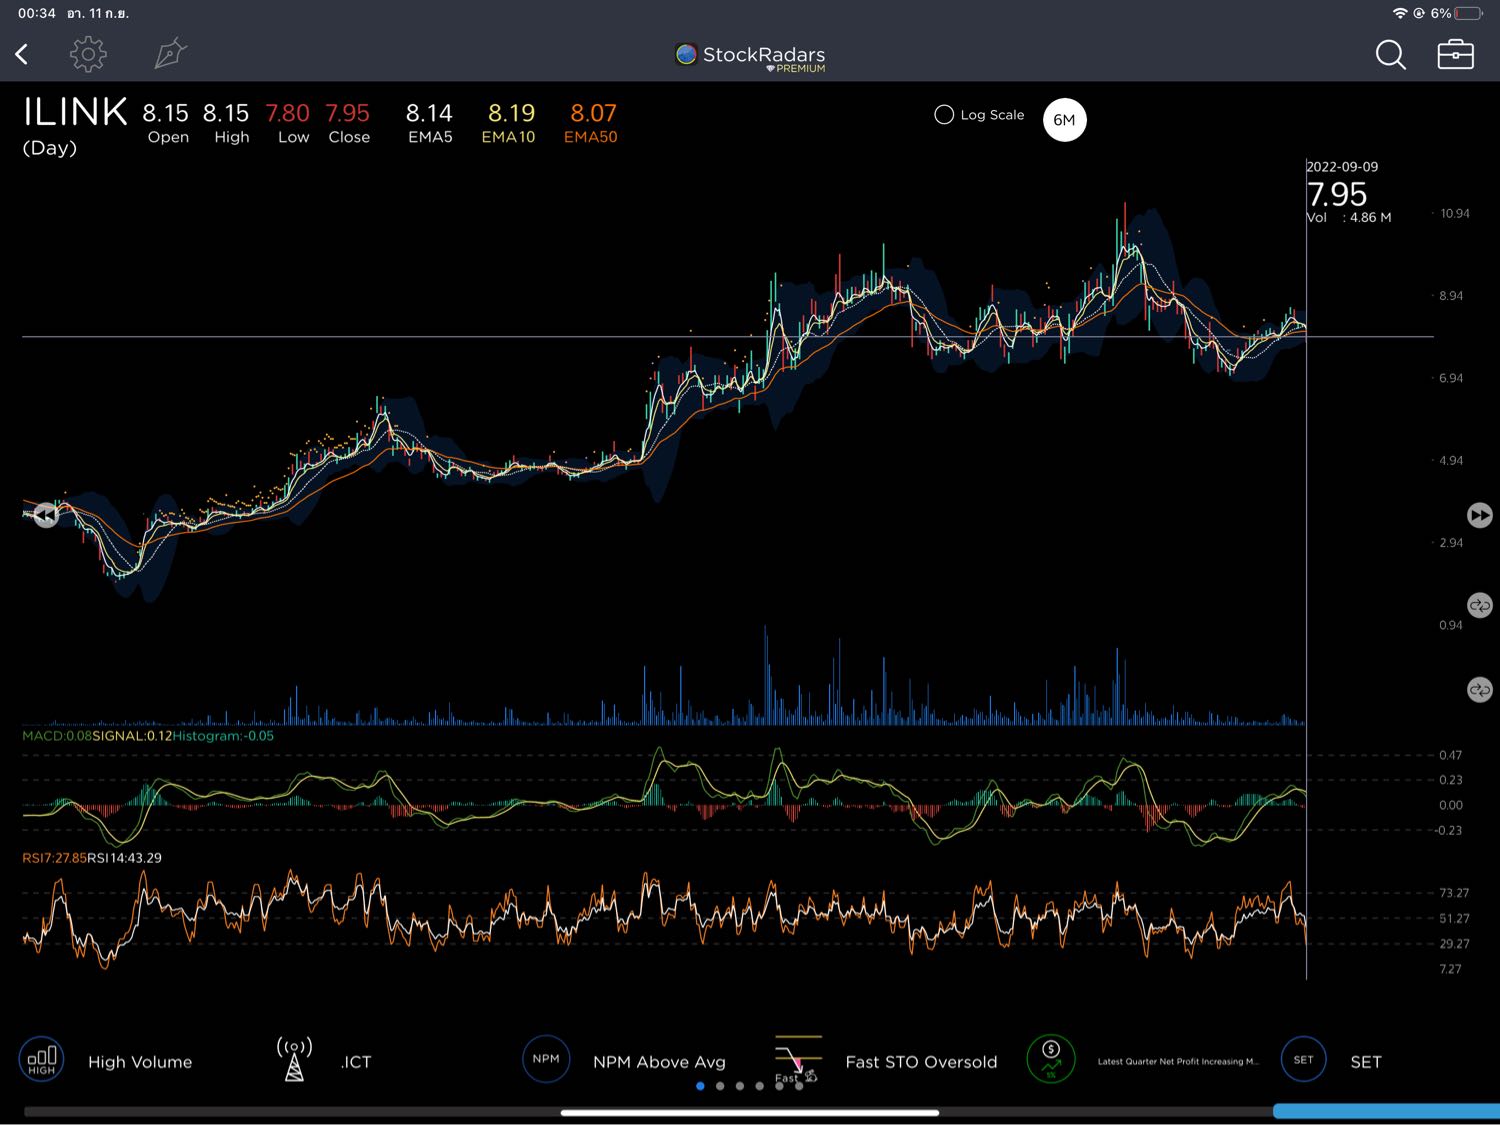Tap the fast-forward double-arrow on chart right

[x=1479, y=515]
